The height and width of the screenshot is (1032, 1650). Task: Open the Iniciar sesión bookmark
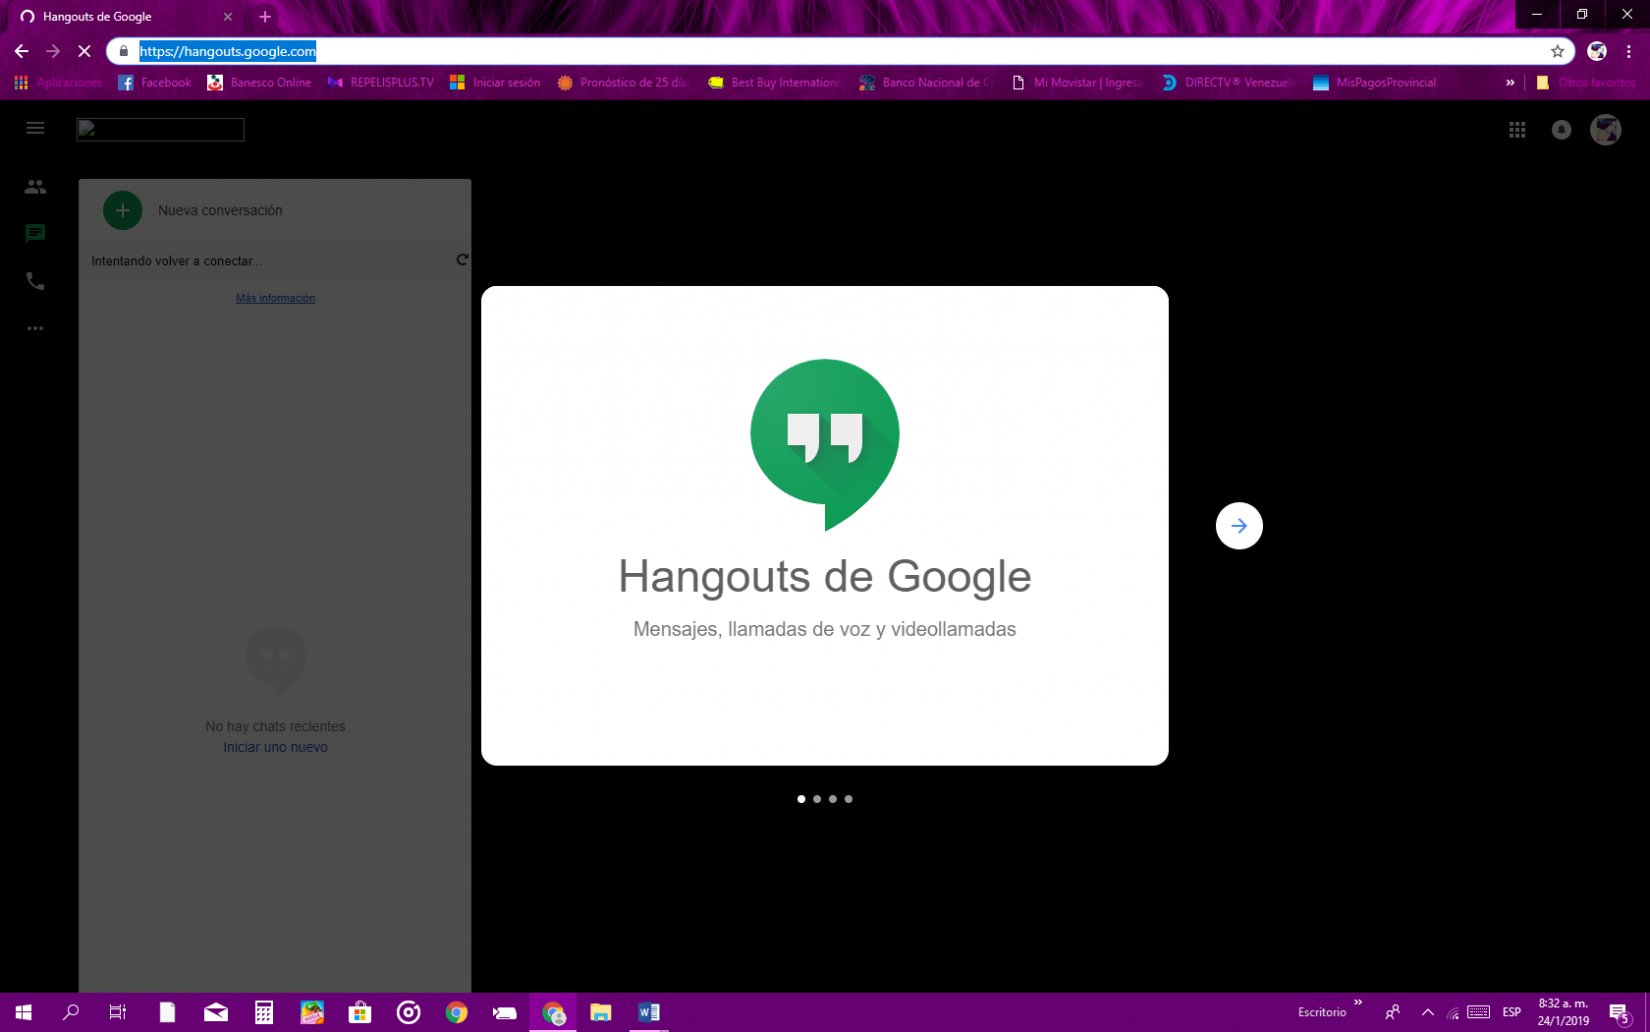click(x=495, y=83)
